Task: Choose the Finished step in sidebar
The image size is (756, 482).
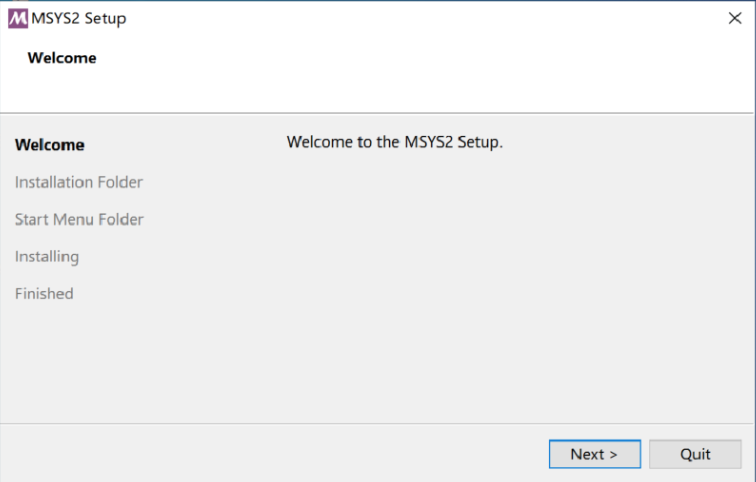Action: tap(44, 293)
